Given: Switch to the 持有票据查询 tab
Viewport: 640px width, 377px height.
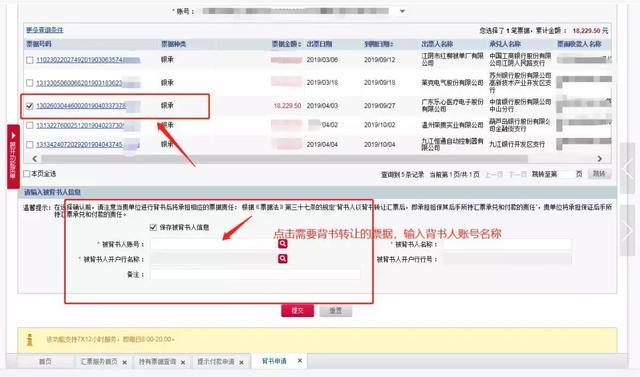Looking at the screenshot, I should point(158,361).
